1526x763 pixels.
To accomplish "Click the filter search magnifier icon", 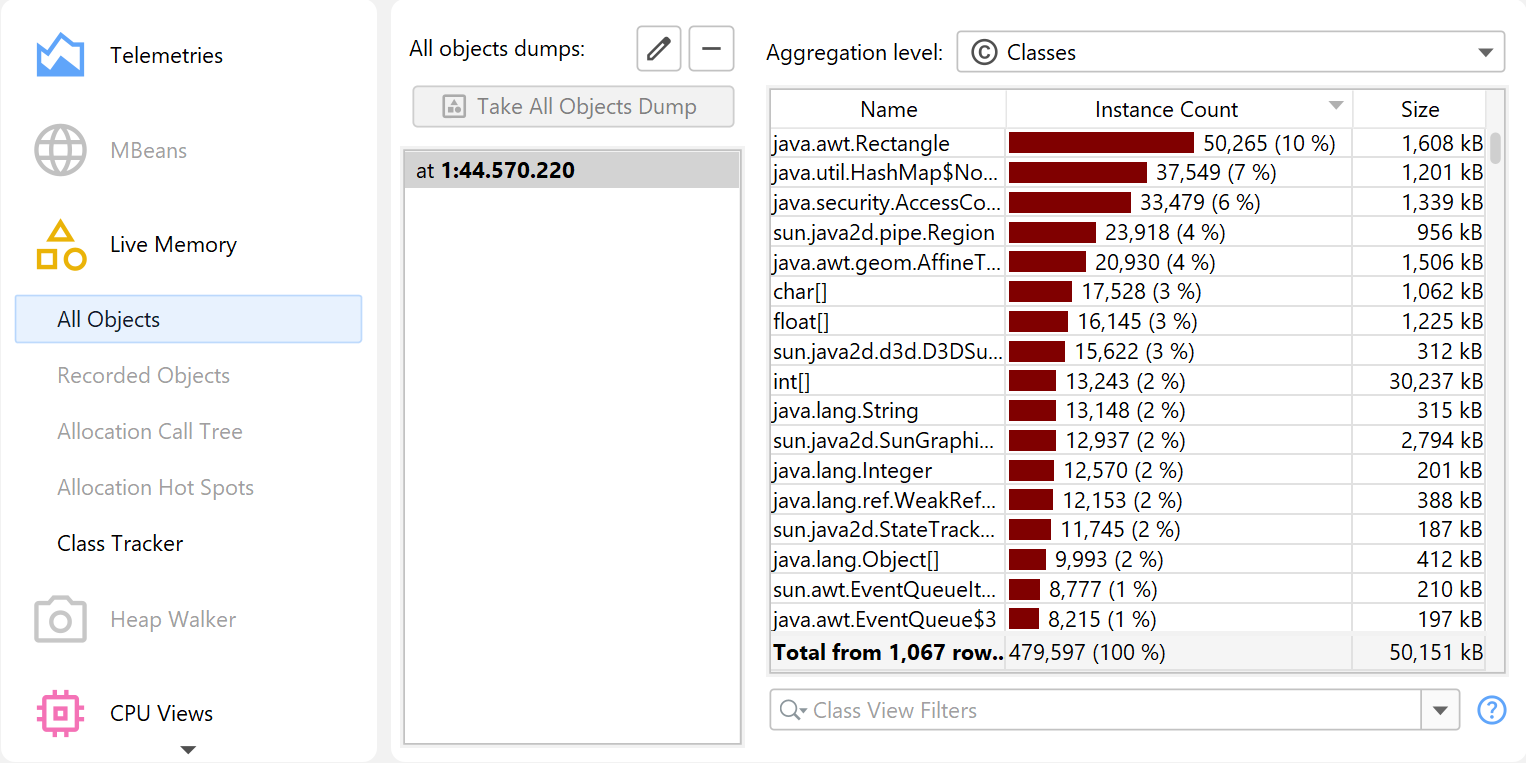I will tap(792, 710).
